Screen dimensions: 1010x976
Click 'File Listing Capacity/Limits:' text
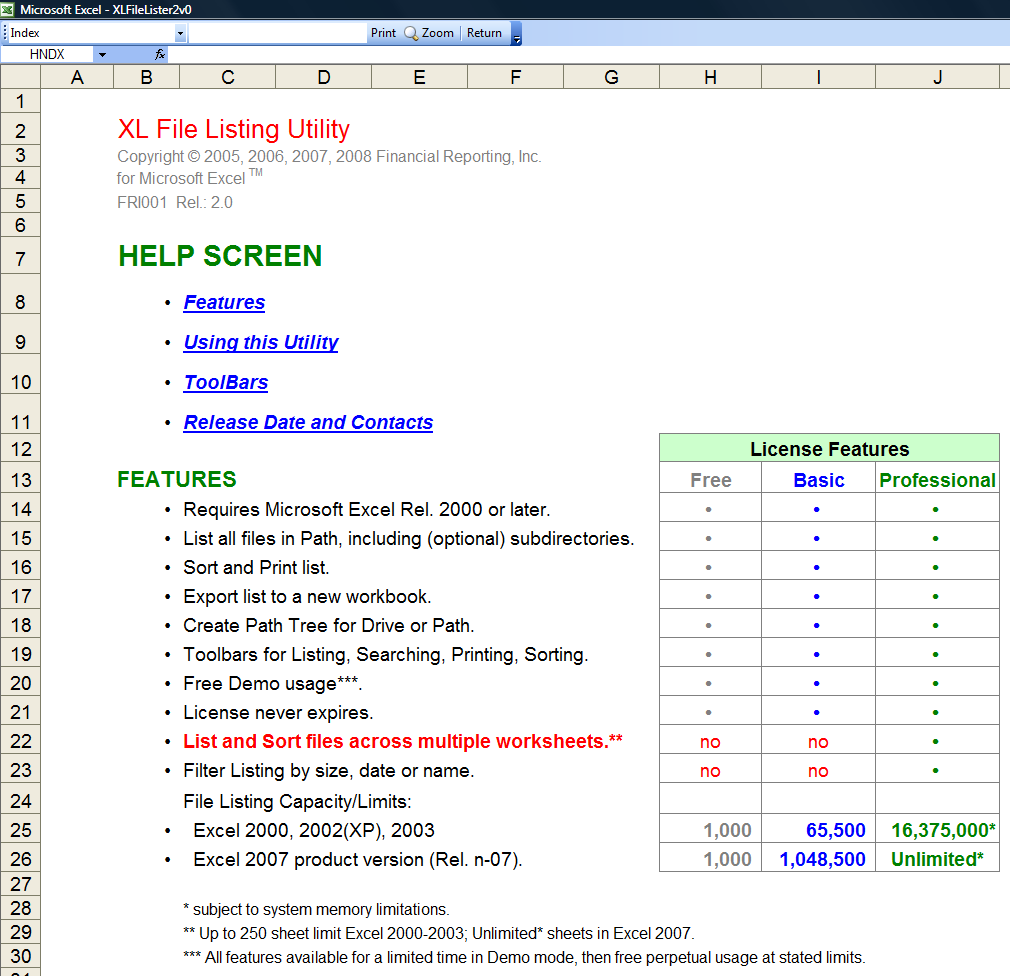297,801
